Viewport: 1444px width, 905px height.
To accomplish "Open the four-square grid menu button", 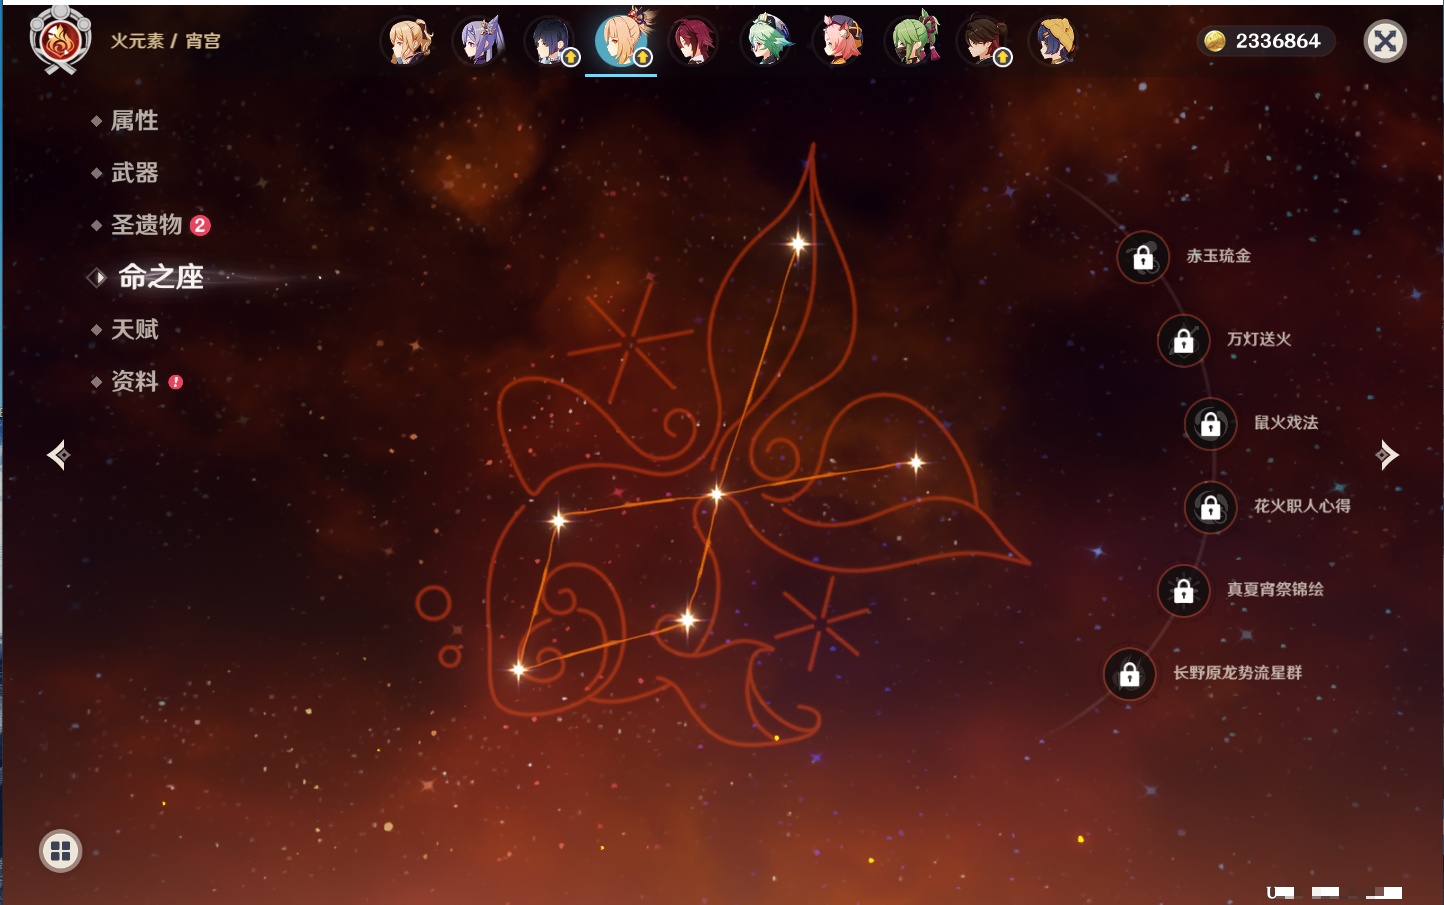I will click(x=60, y=851).
